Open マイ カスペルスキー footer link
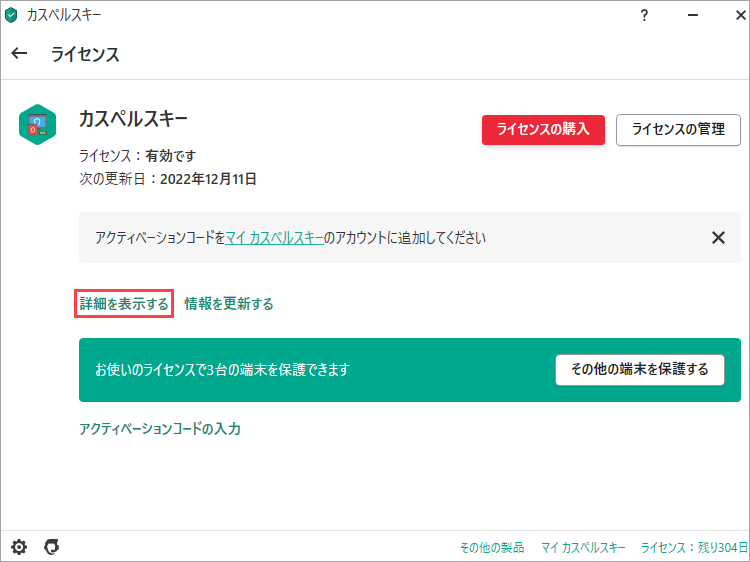This screenshot has height=562, width=750. click(583, 547)
